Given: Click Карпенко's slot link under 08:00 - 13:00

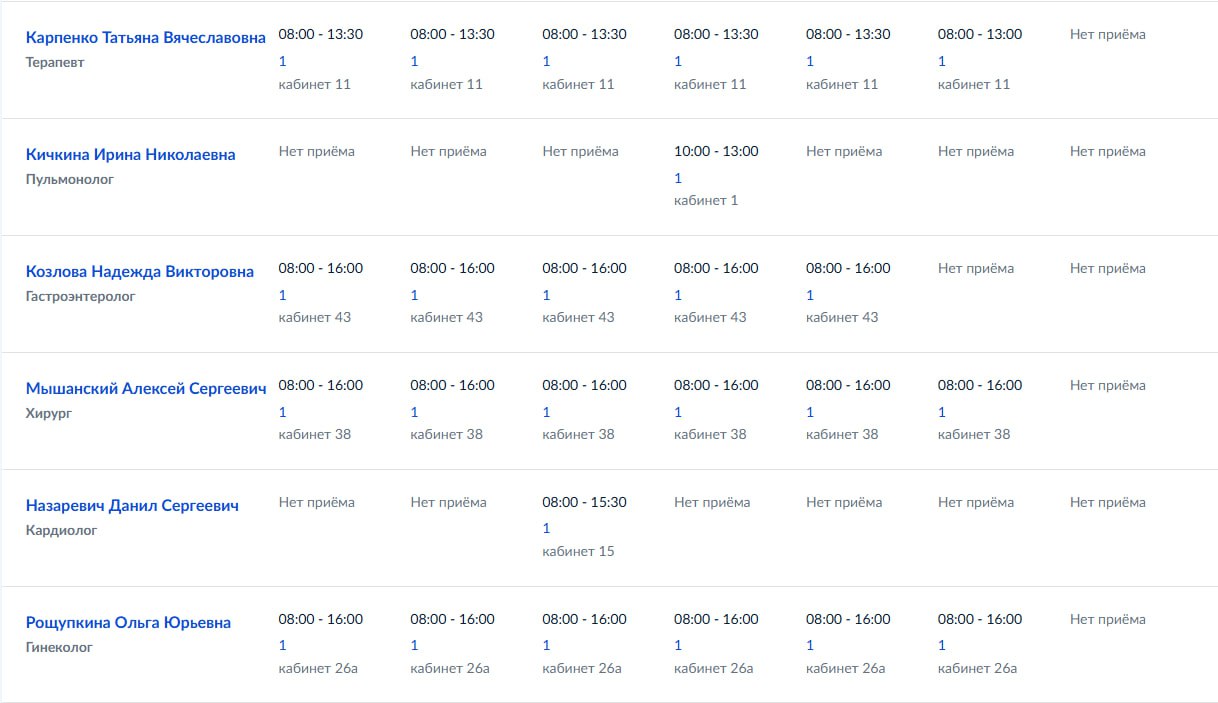Looking at the screenshot, I should [x=942, y=61].
